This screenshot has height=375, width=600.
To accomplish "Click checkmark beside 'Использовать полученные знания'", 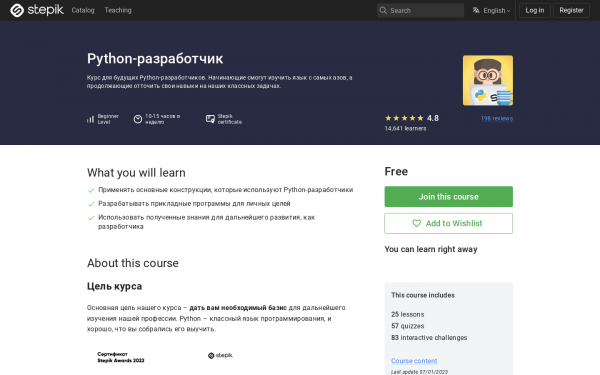I will [91, 218].
